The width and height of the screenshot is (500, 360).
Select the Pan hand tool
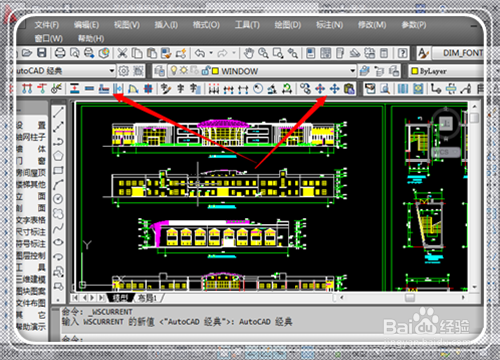[248, 53]
